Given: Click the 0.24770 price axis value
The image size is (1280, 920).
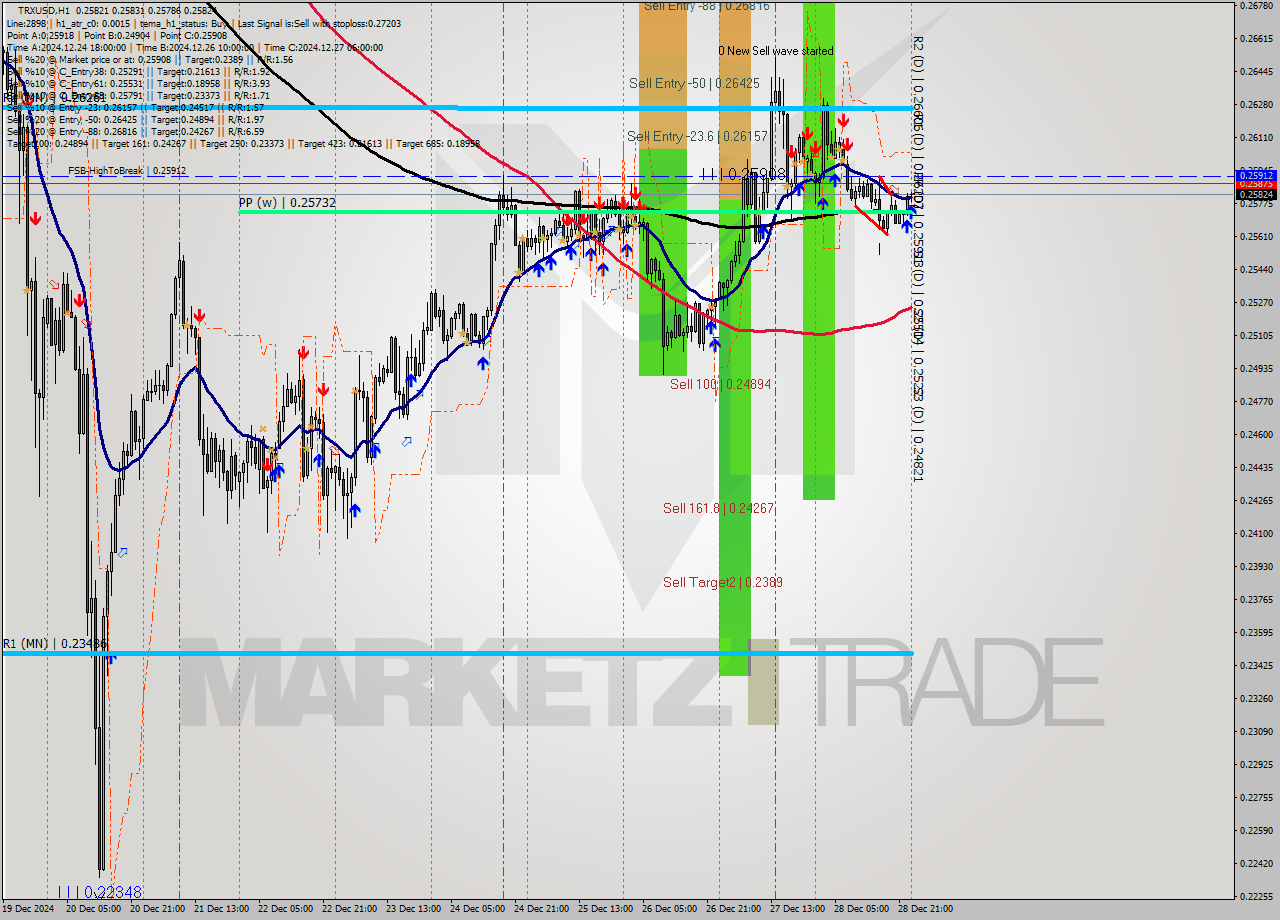Looking at the screenshot, I should coord(1256,402).
